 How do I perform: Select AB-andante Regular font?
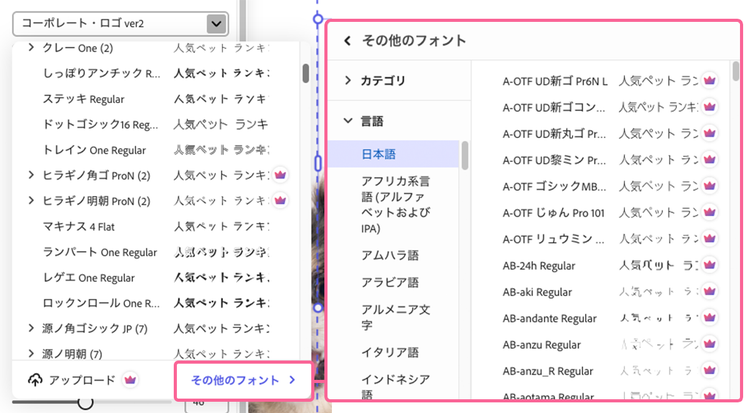coord(550,318)
